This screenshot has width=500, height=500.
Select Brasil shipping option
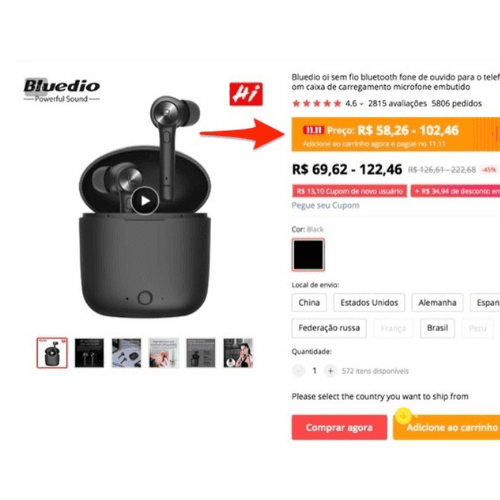point(437,328)
